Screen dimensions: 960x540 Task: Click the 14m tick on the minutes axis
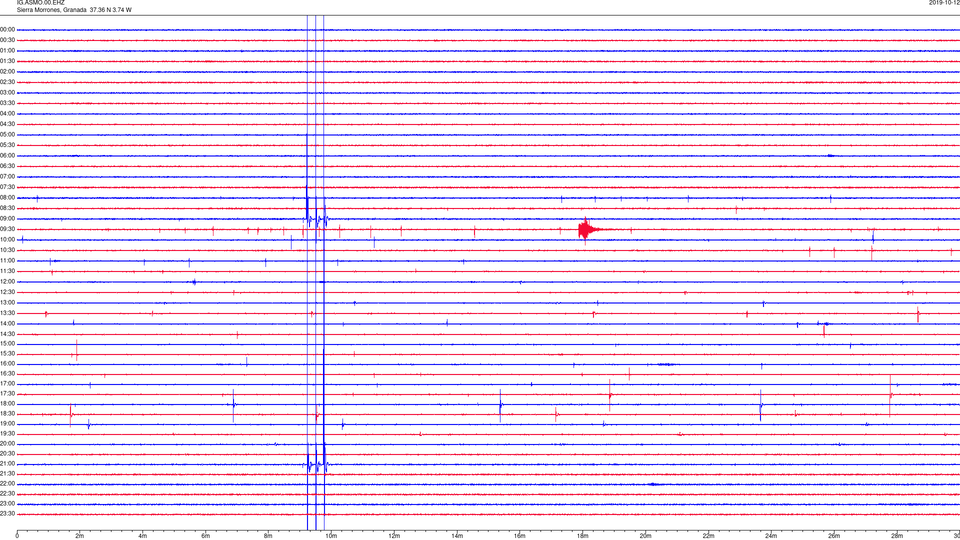(x=457, y=536)
